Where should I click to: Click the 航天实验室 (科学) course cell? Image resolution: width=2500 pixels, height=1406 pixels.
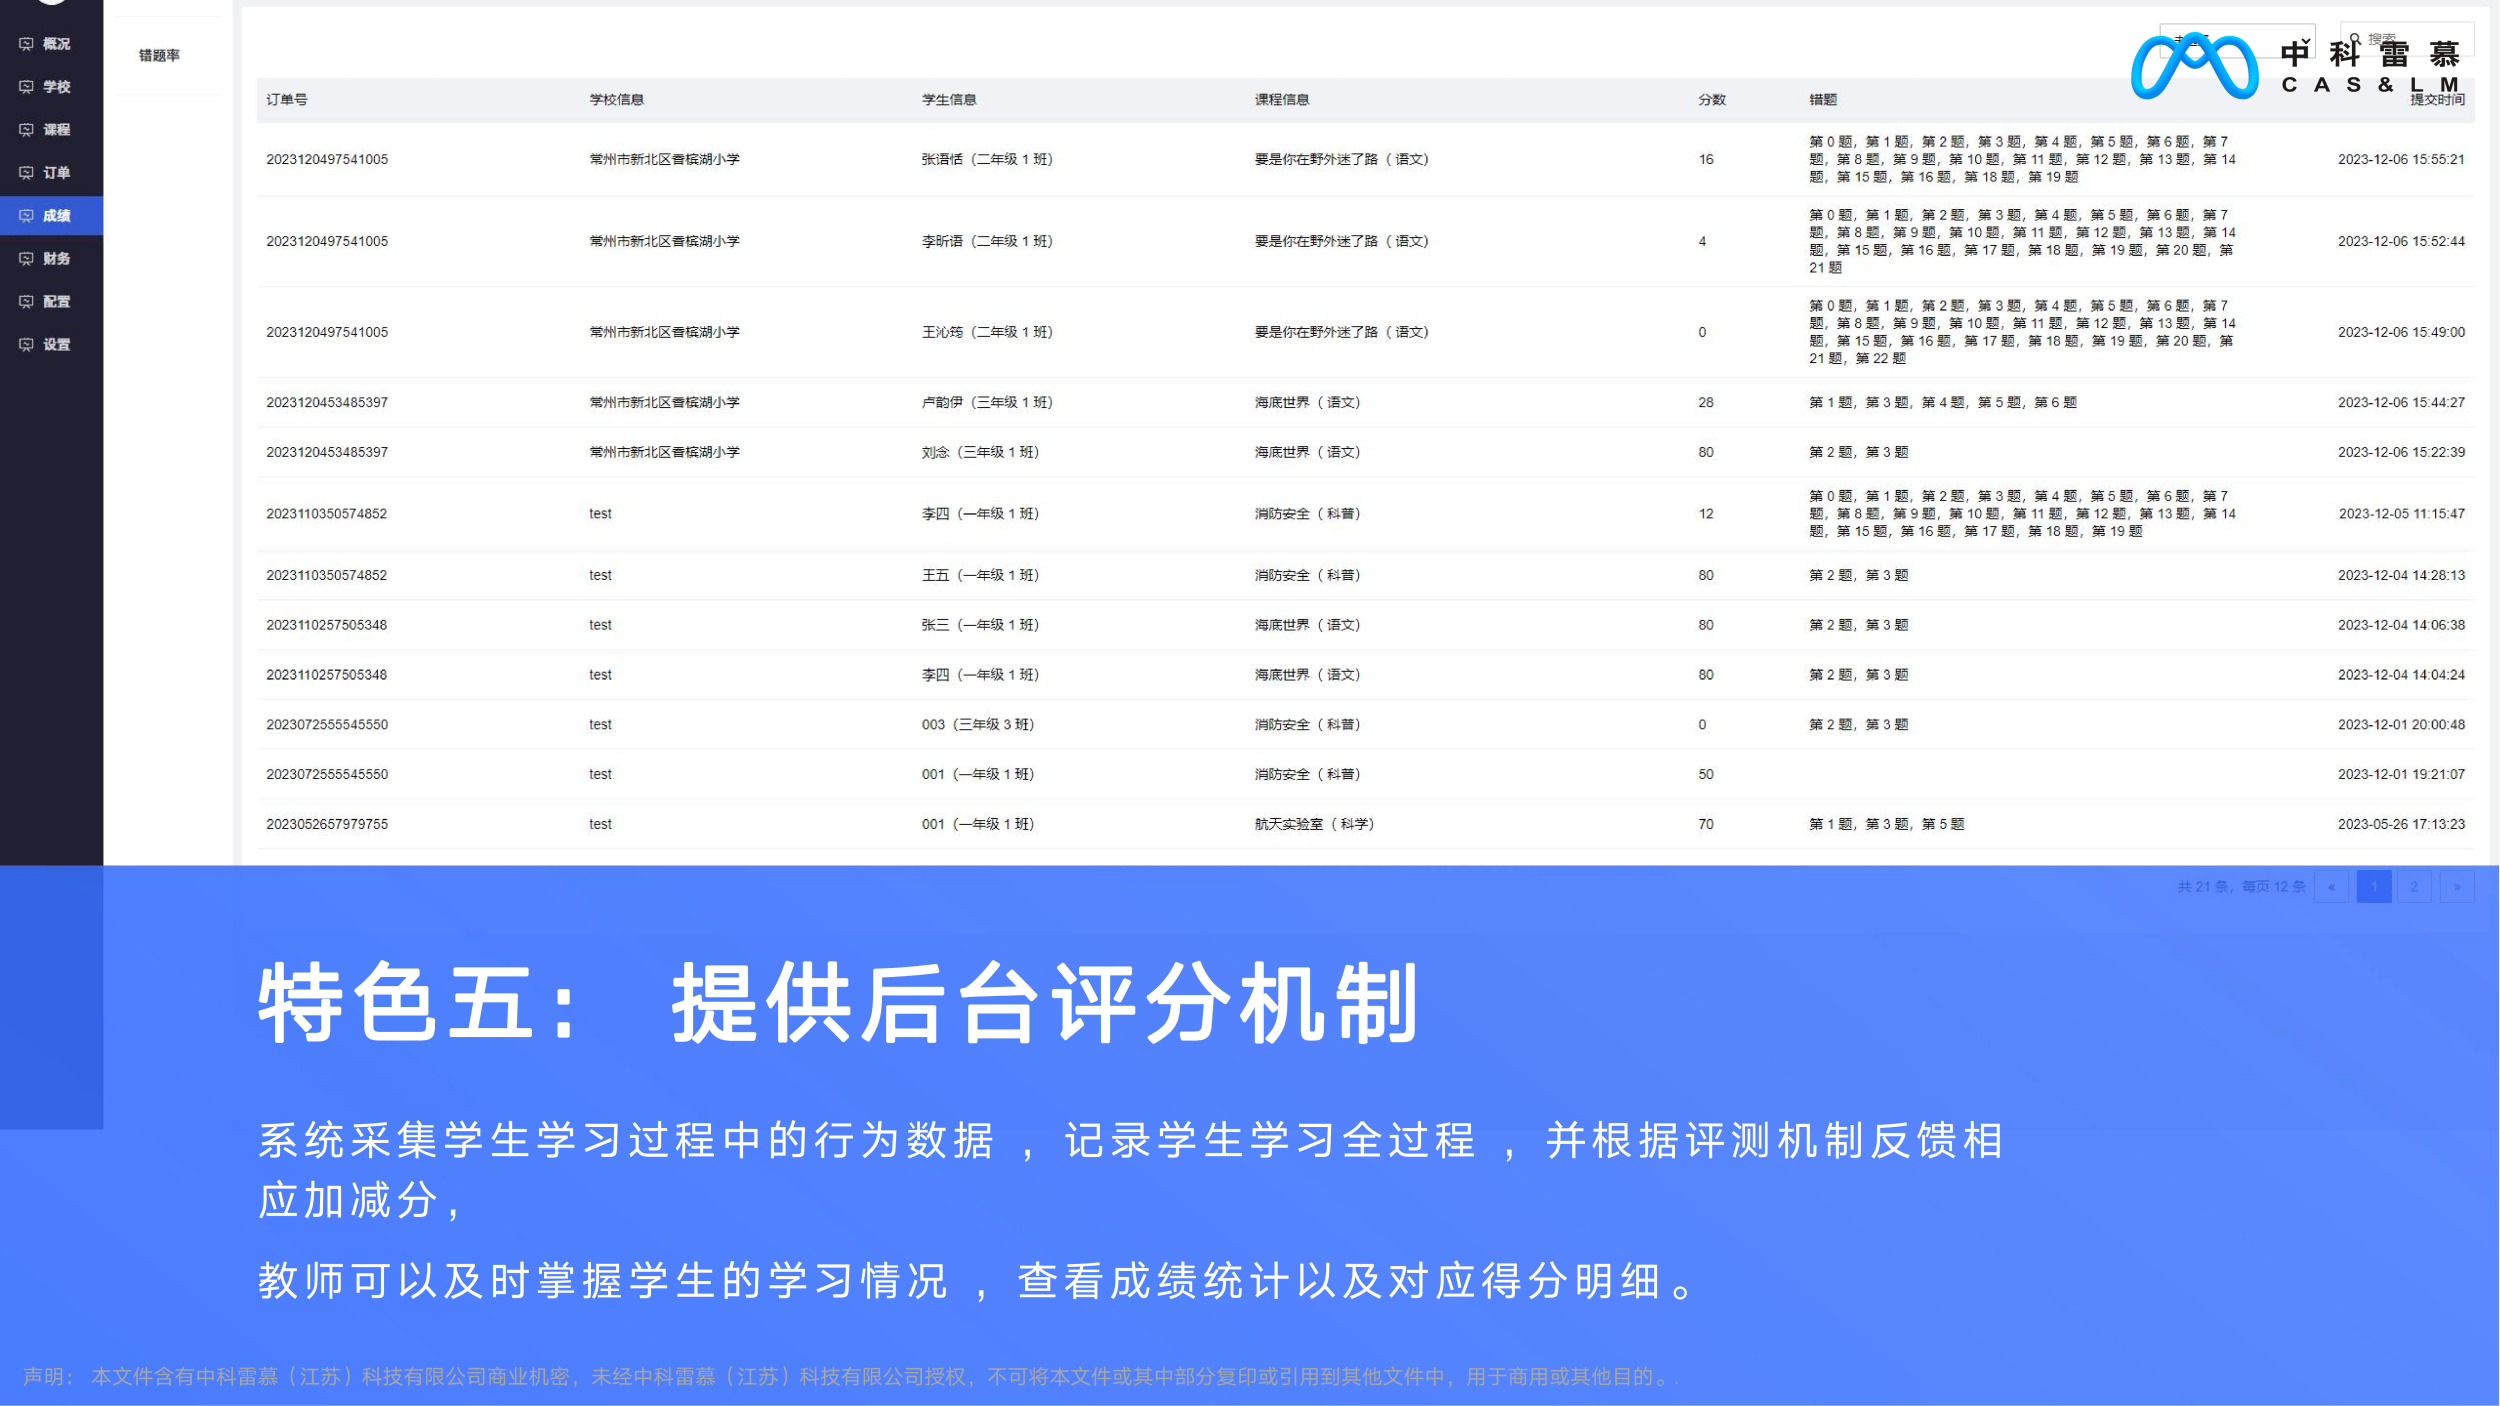[1315, 825]
